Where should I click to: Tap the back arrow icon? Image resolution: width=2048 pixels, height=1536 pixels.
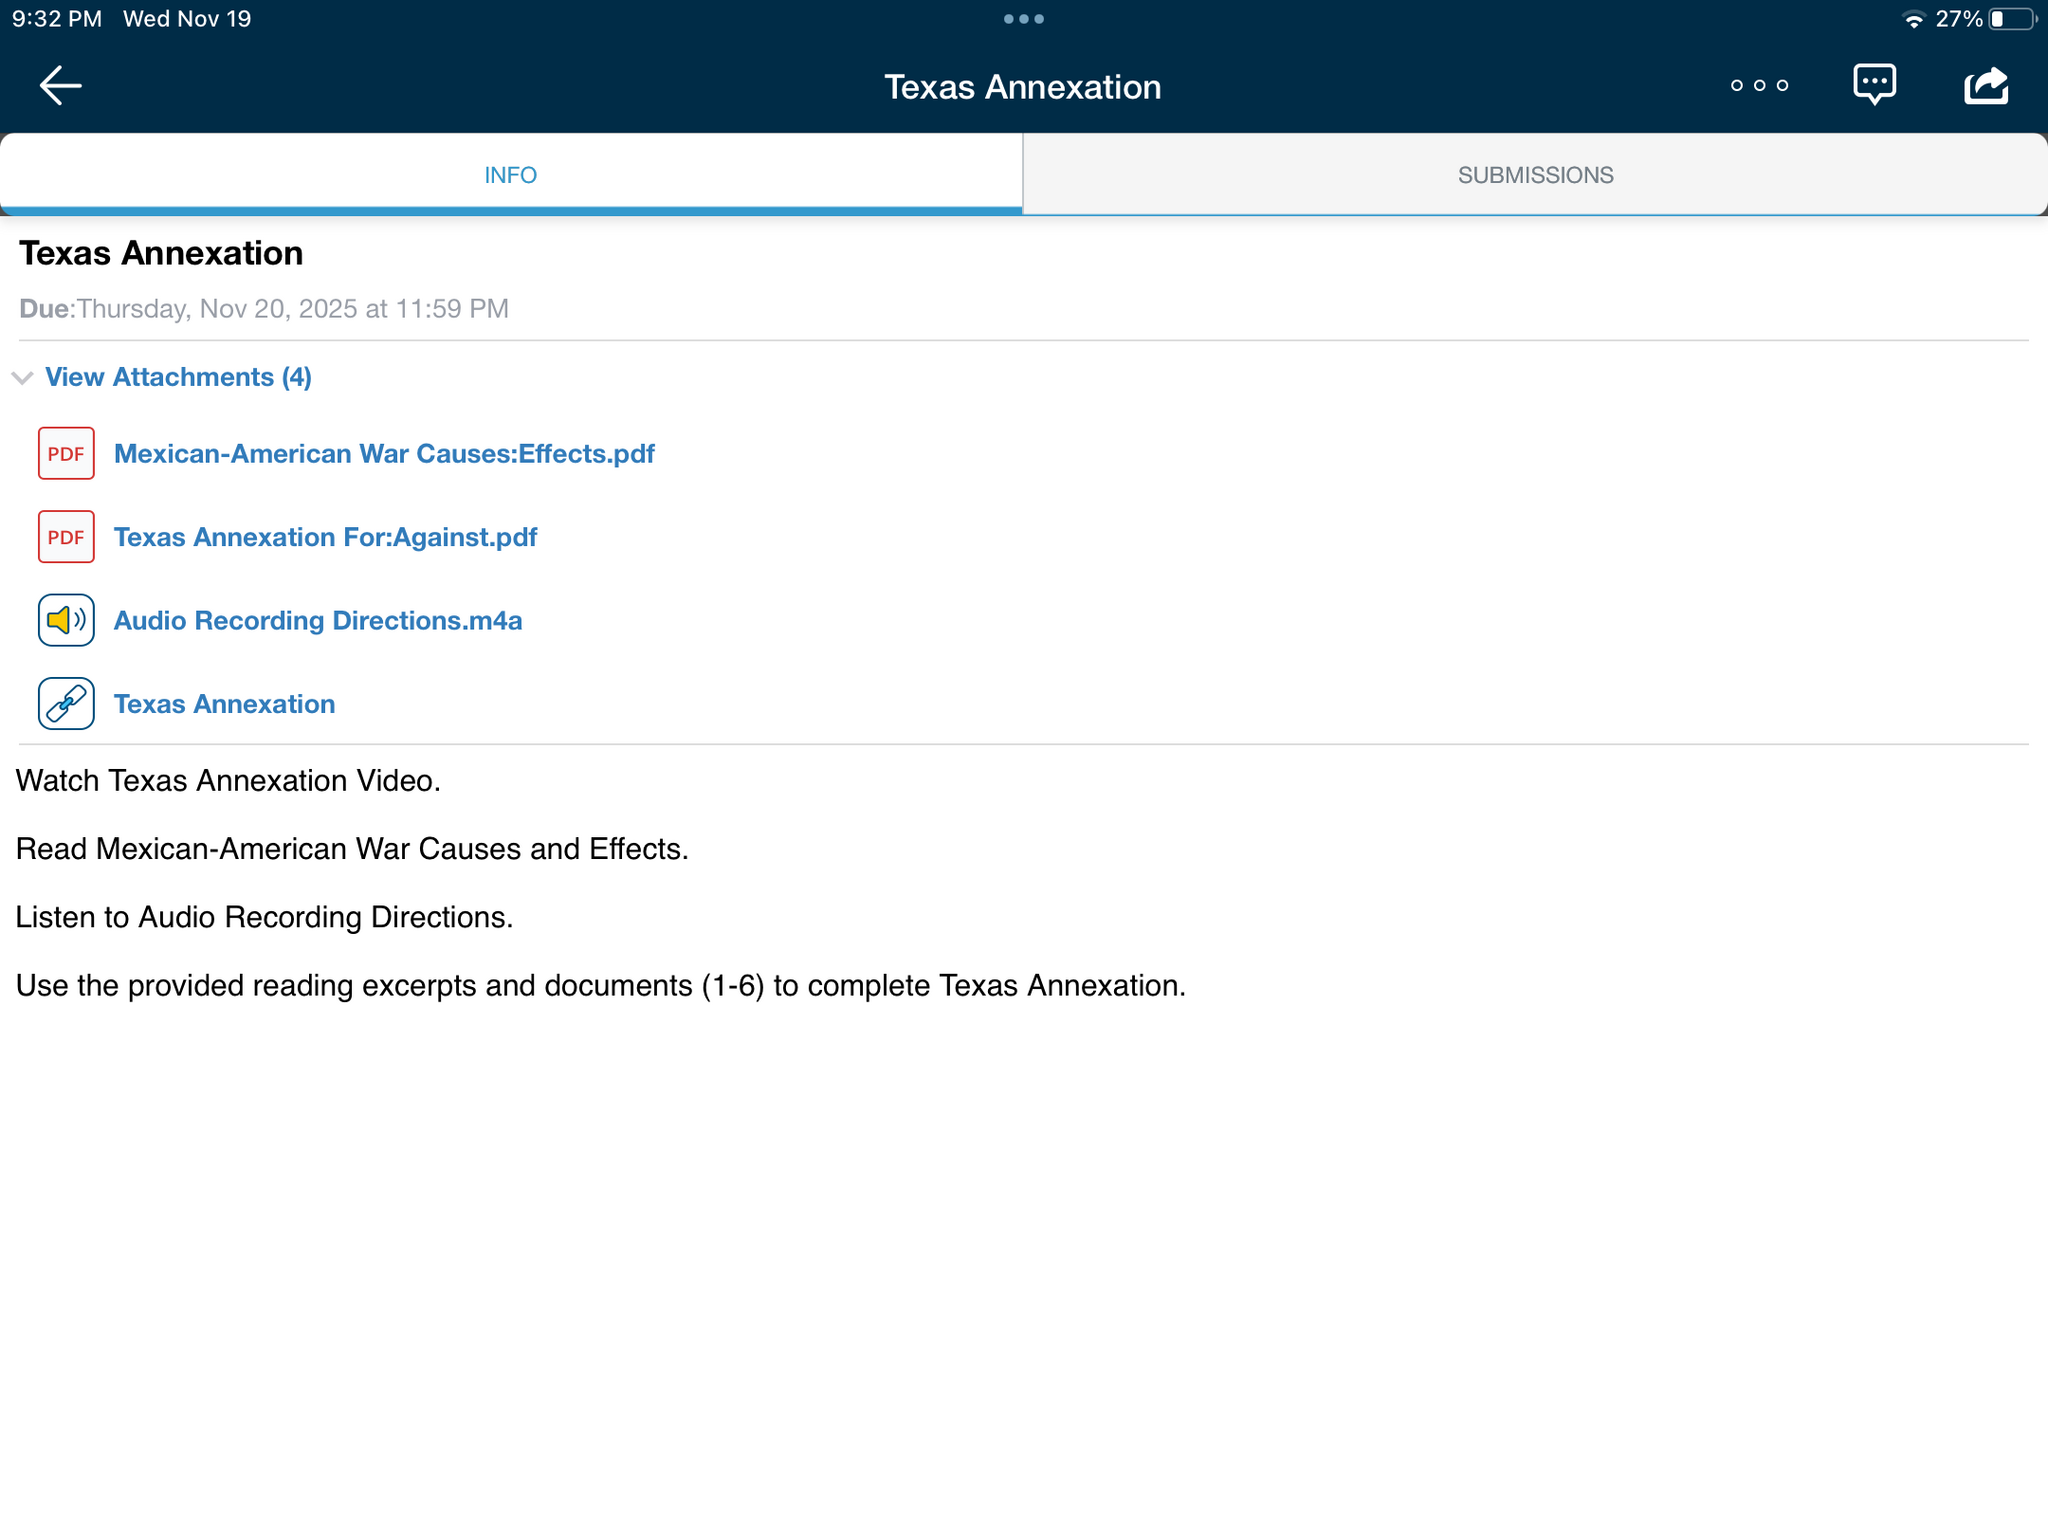tap(60, 86)
